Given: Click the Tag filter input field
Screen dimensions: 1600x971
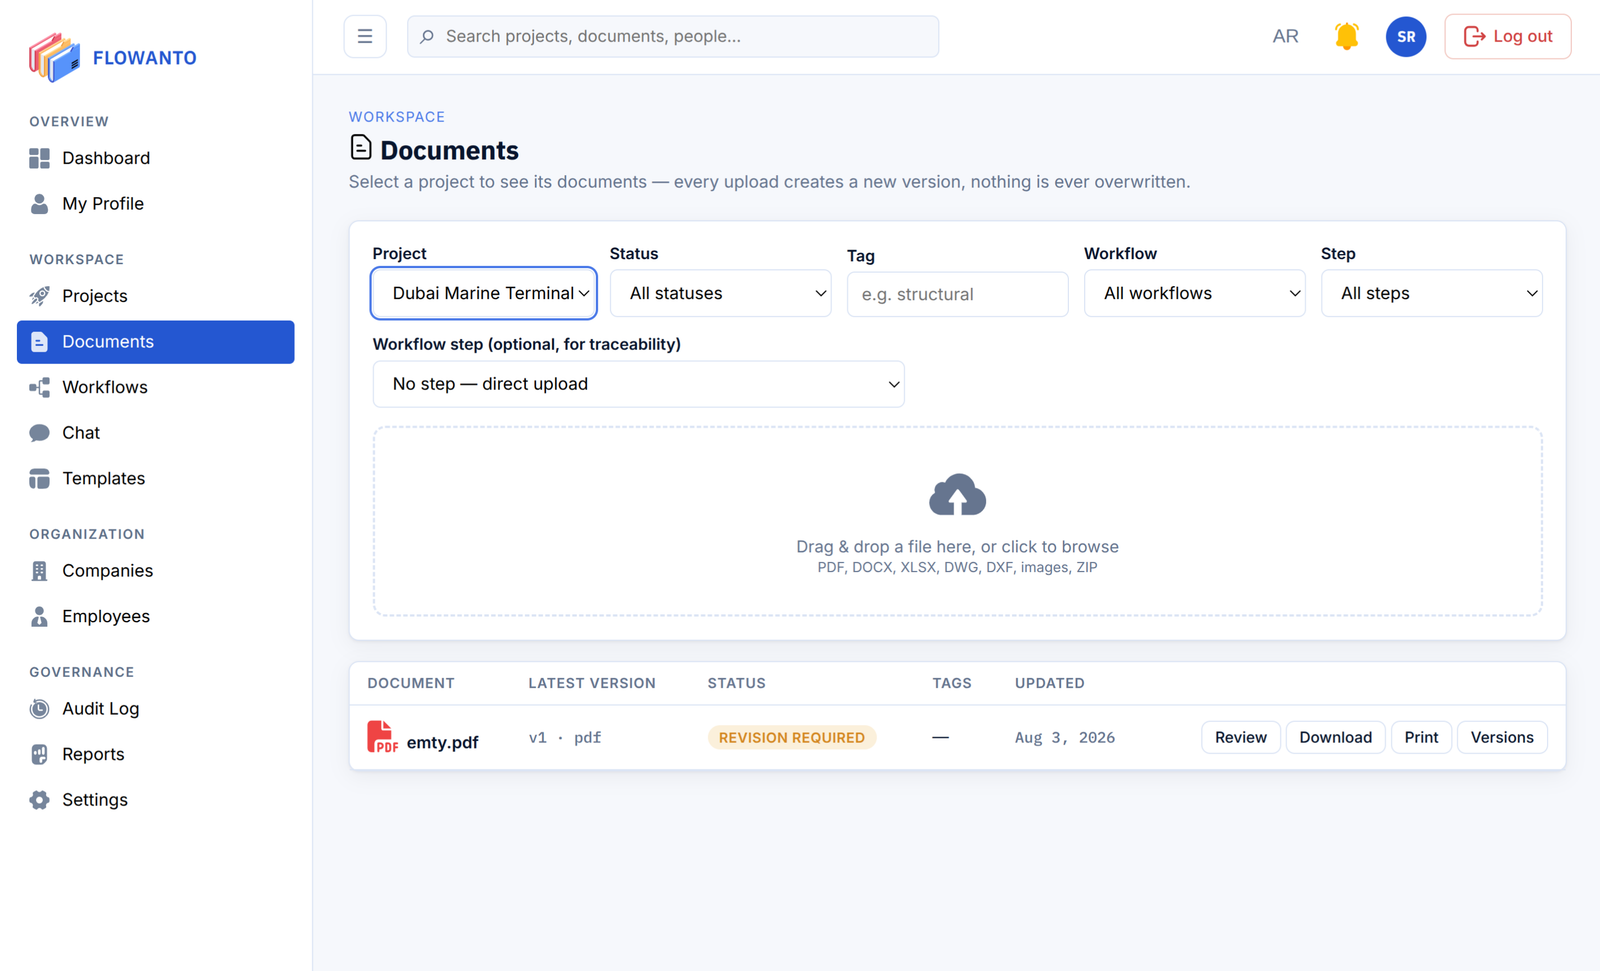Looking at the screenshot, I should [957, 294].
